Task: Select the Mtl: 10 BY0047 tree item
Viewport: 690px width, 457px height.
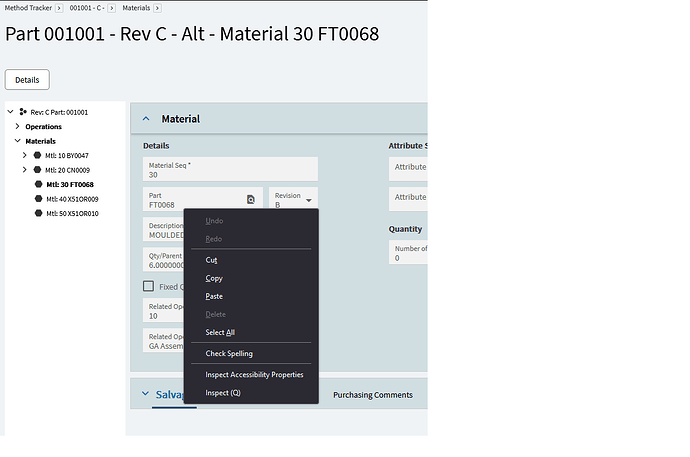Action: [67, 155]
